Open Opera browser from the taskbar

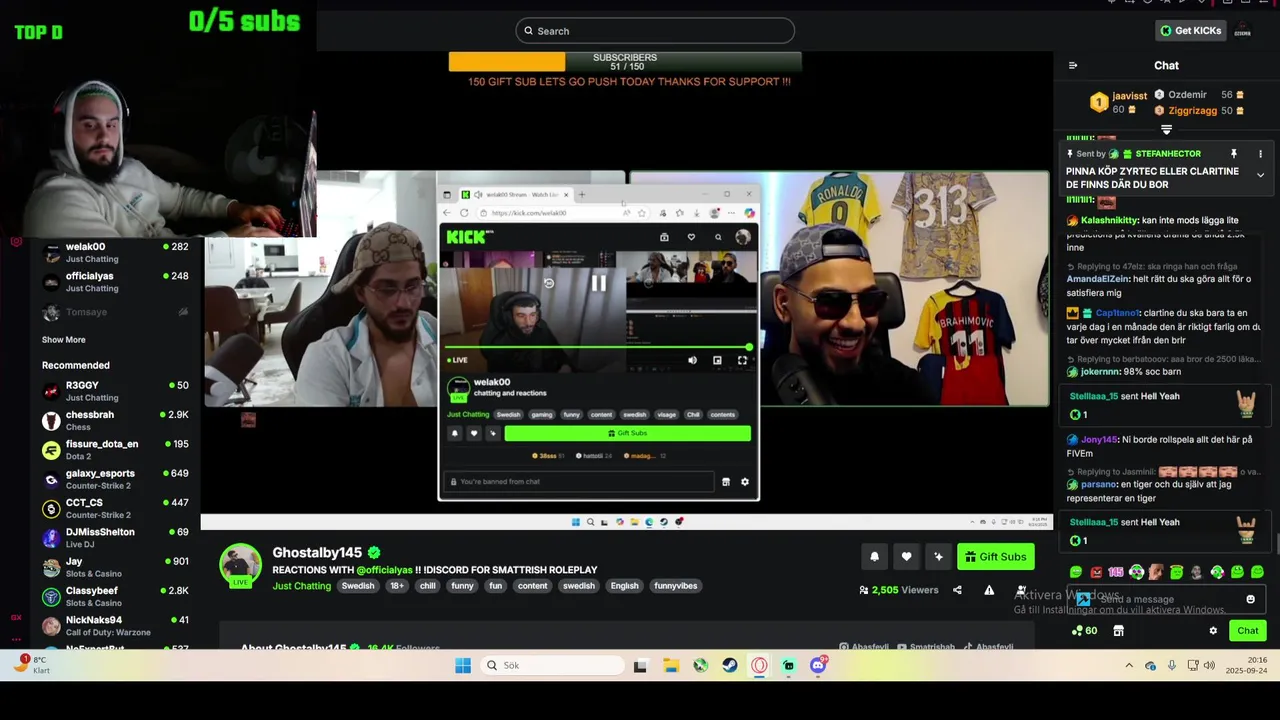click(x=760, y=665)
